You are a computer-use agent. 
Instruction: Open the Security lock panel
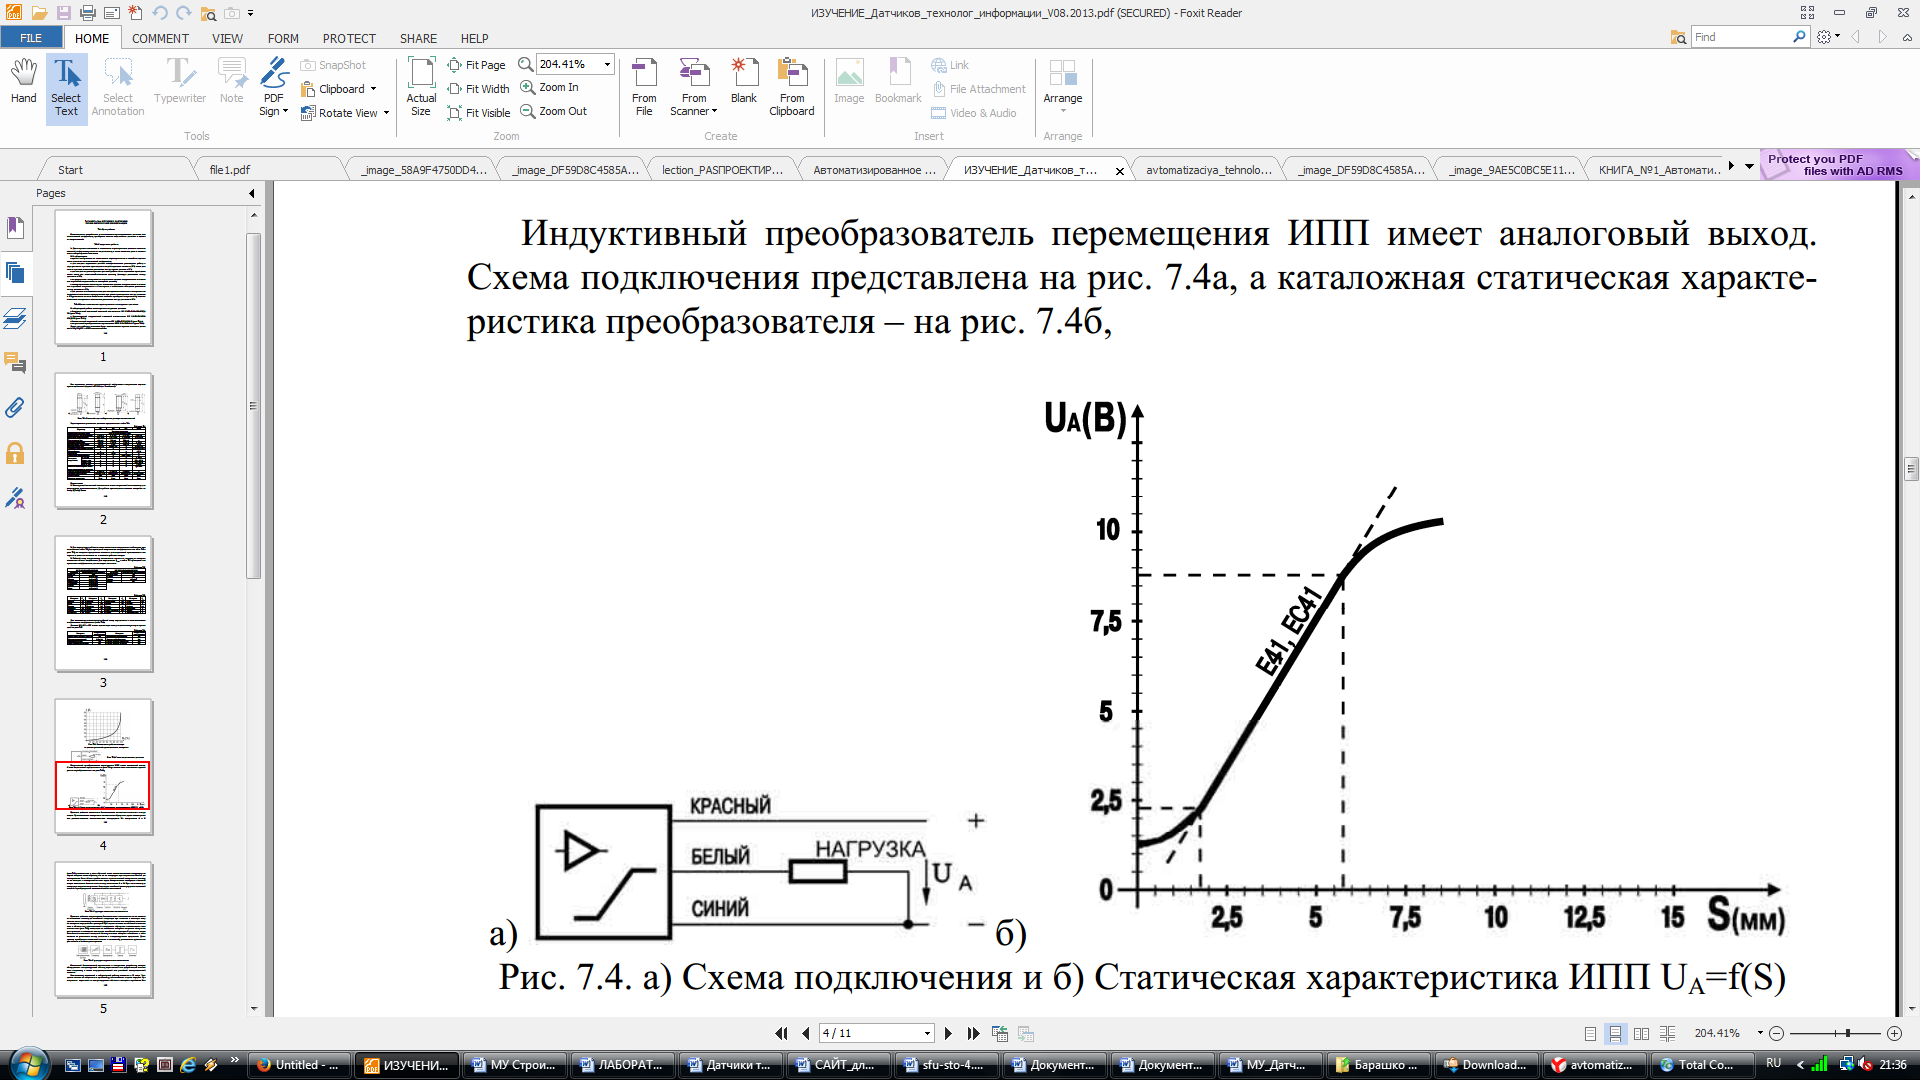pos(15,453)
